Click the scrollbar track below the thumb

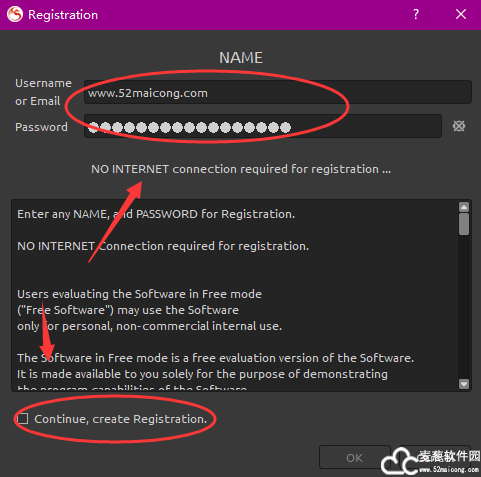click(464, 307)
